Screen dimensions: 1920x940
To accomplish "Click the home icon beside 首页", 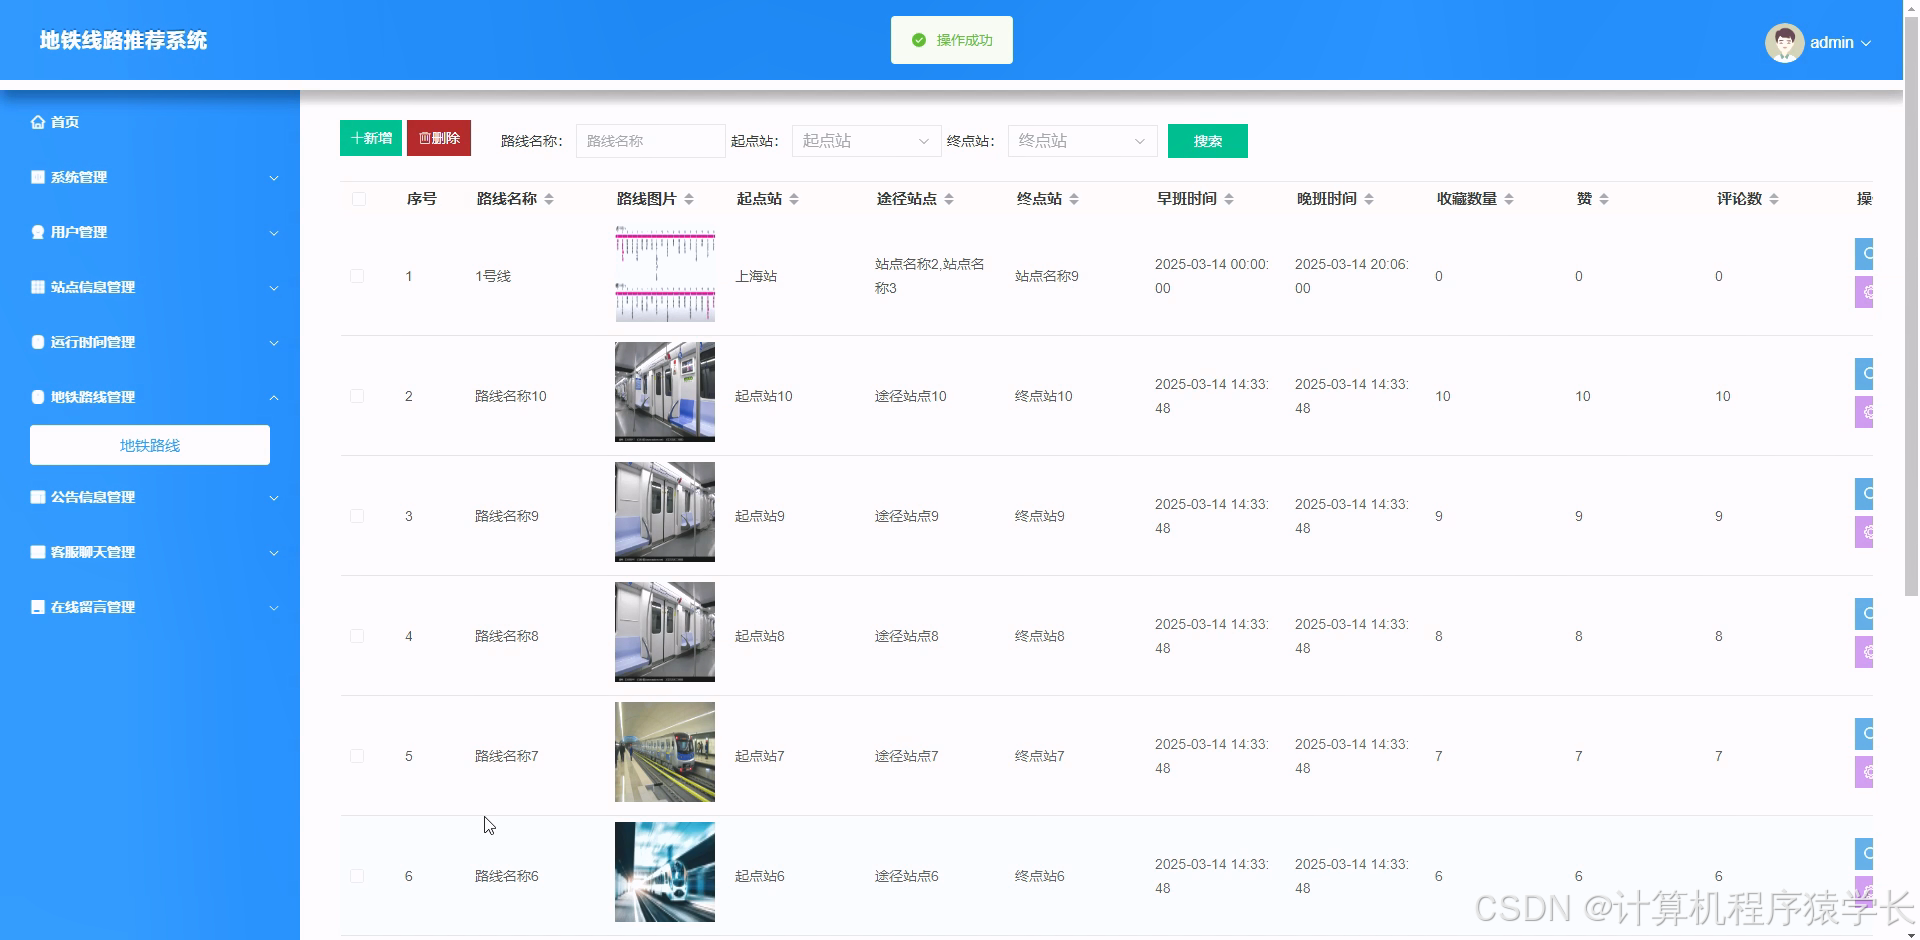I will 38,122.
